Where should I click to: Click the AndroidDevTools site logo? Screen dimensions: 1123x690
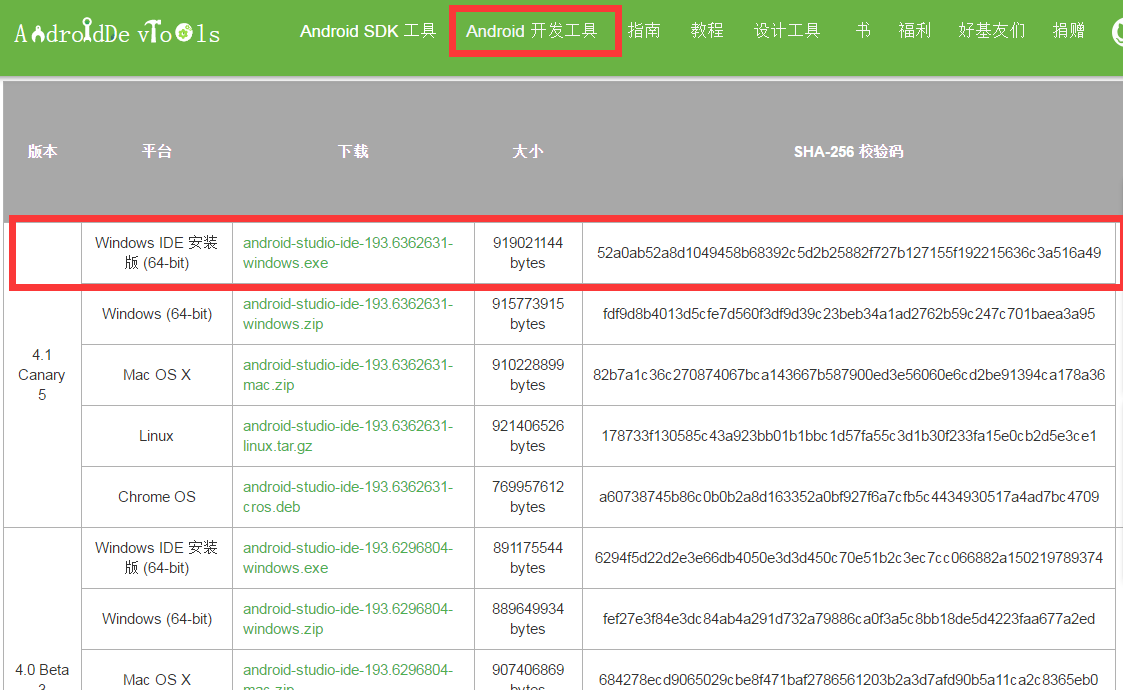tap(117, 32)
